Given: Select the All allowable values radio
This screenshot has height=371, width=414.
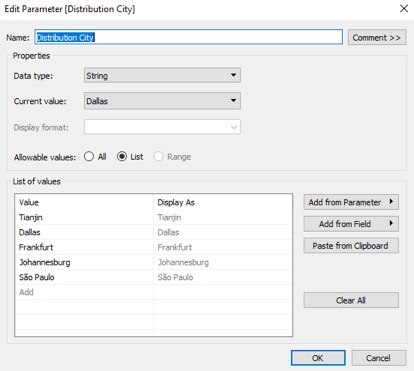Looking at the screenshot, I should click(x=89, y=156).
